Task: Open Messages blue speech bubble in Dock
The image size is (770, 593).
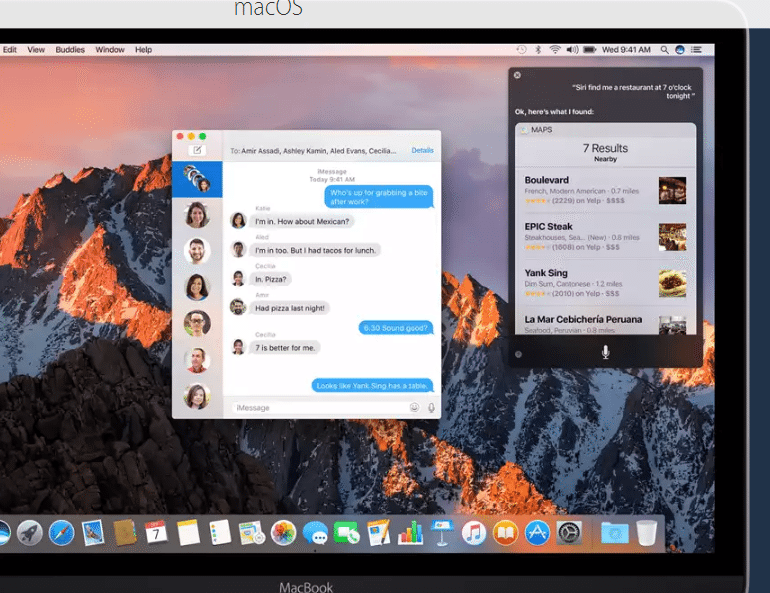Action: coord(315,533)
